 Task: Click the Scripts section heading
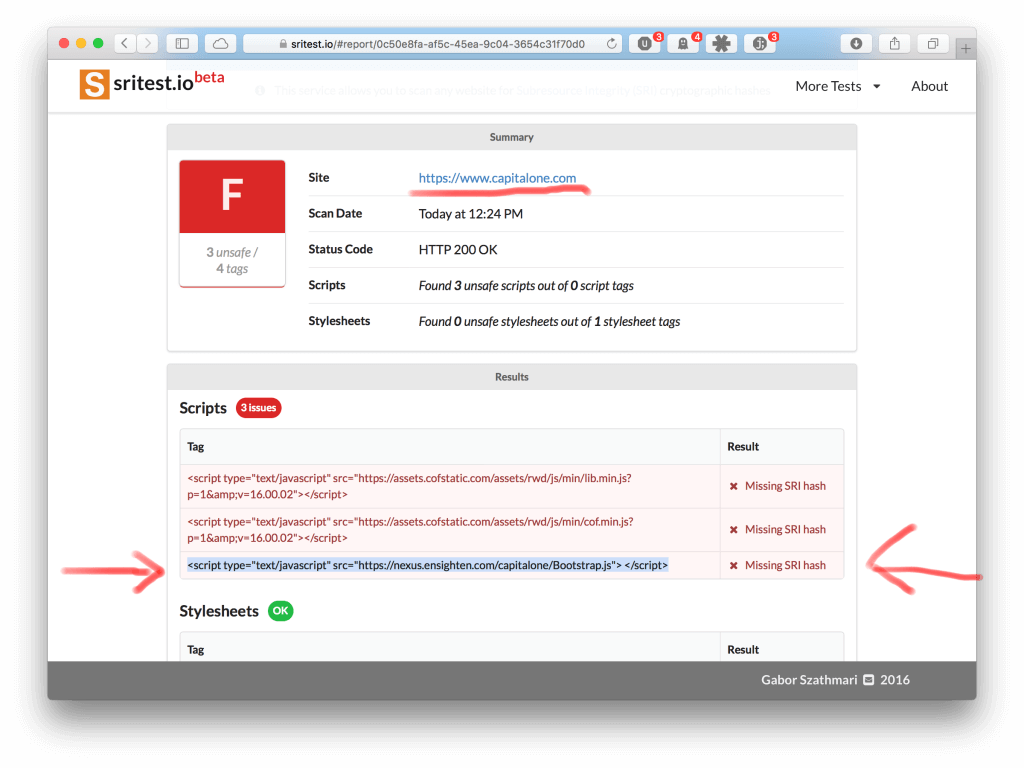coord(203,408)
